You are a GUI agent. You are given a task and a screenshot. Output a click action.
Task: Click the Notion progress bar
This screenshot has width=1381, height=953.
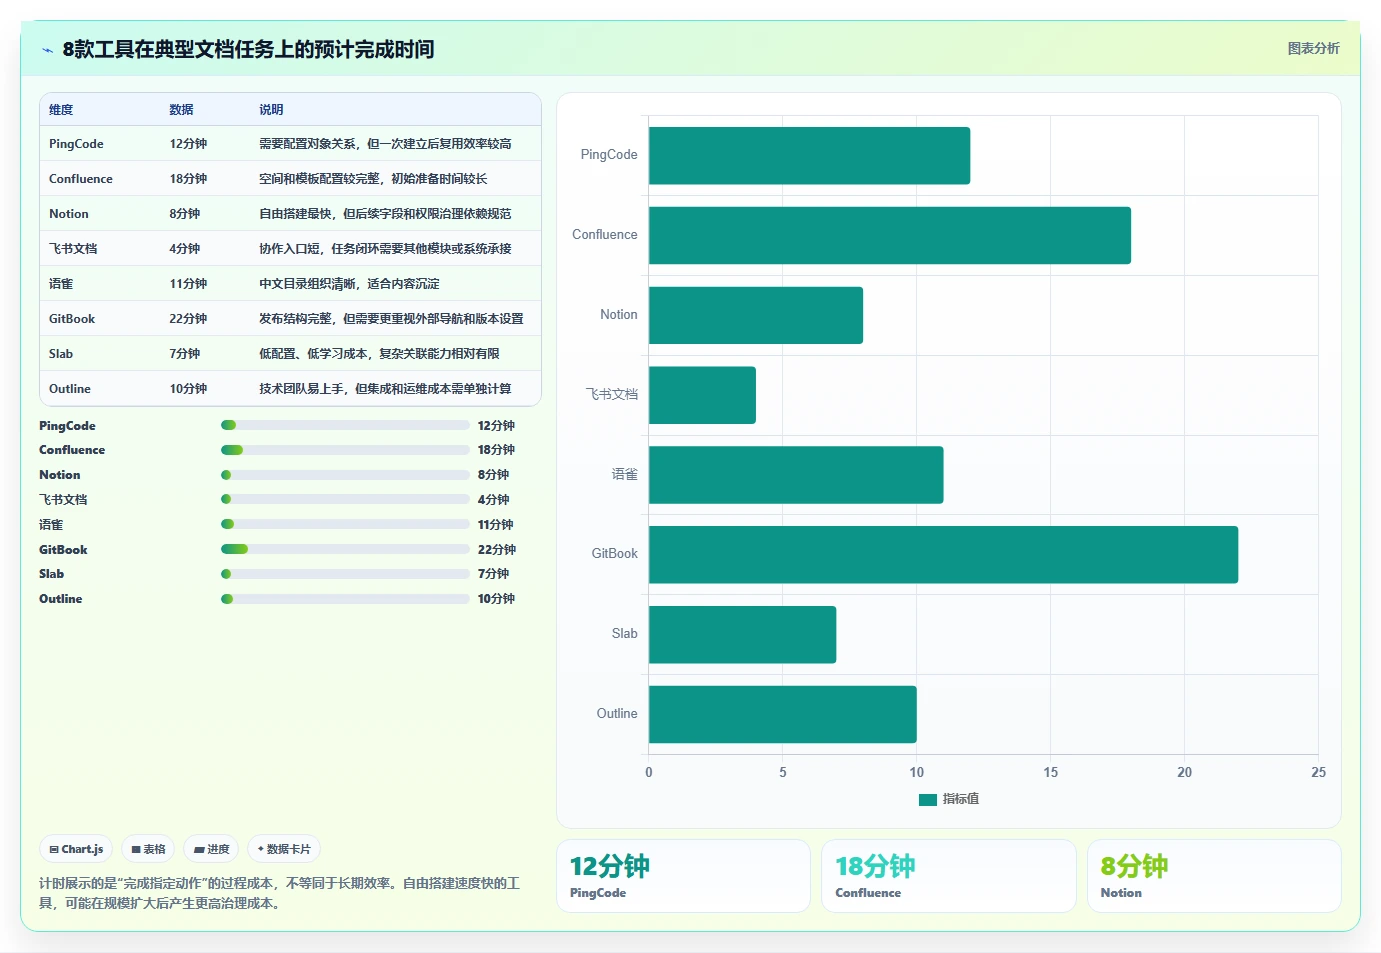pos(345,475)
